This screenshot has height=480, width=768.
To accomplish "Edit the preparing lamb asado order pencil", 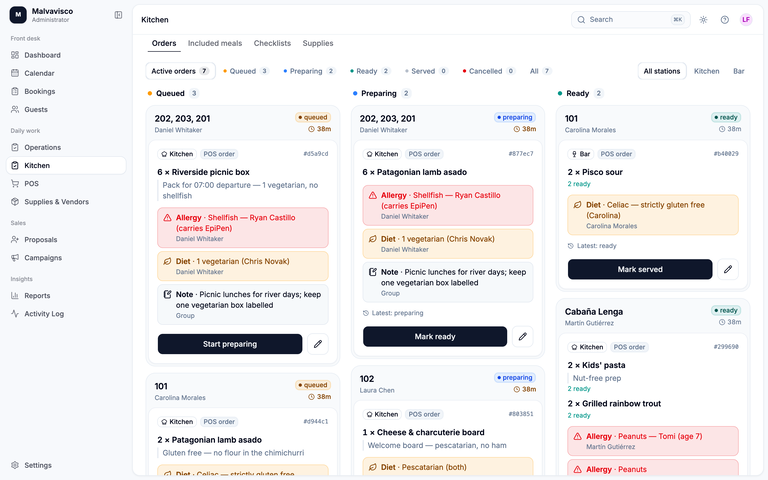I will pos(523,336).
